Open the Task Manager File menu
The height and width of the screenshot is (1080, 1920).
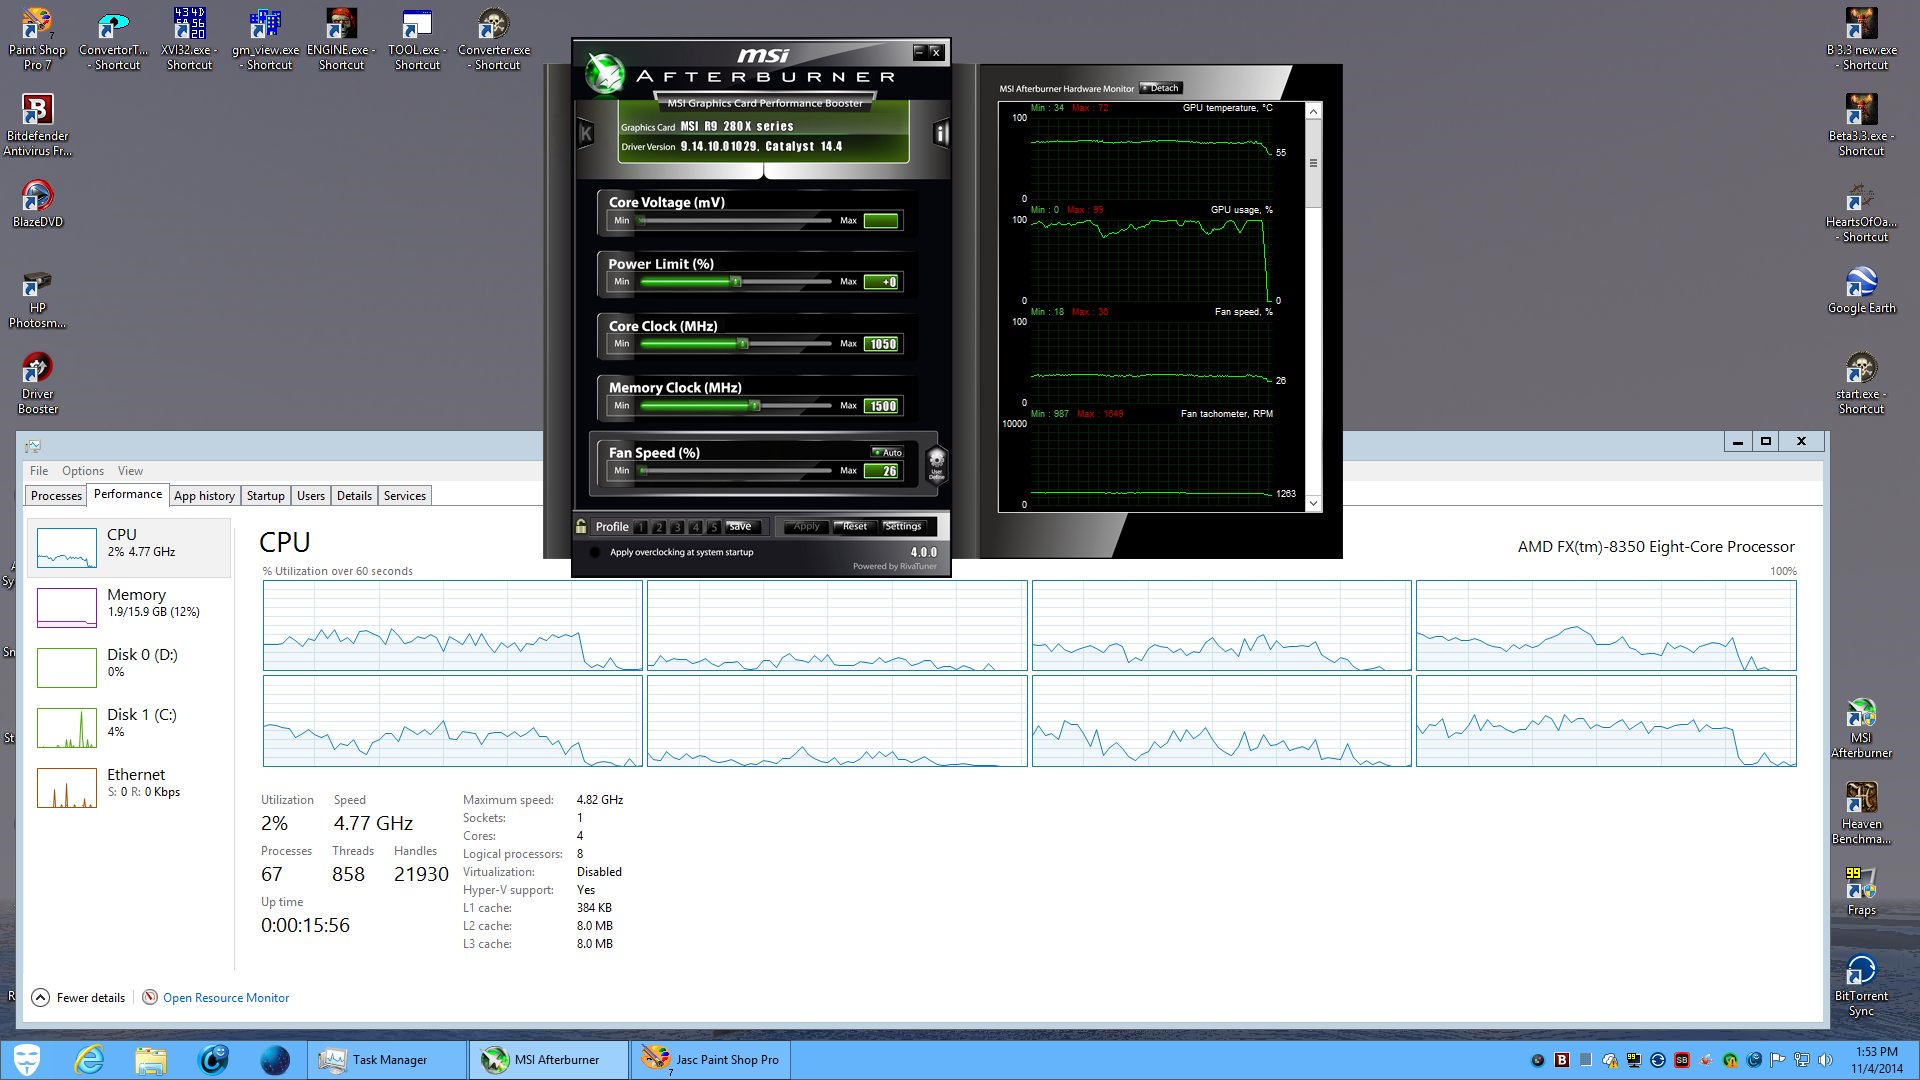pyautogui.click(x=39, y=471)
